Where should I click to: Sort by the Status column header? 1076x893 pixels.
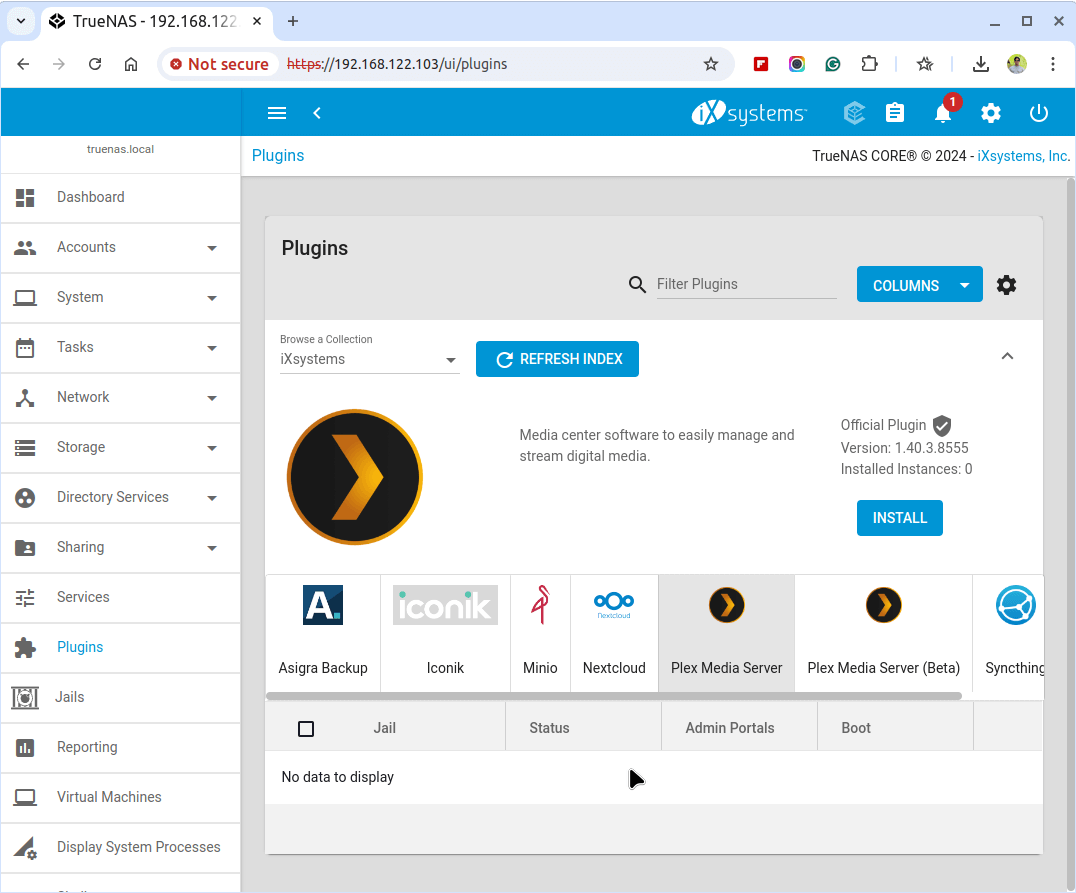click(x=549, y=728)
